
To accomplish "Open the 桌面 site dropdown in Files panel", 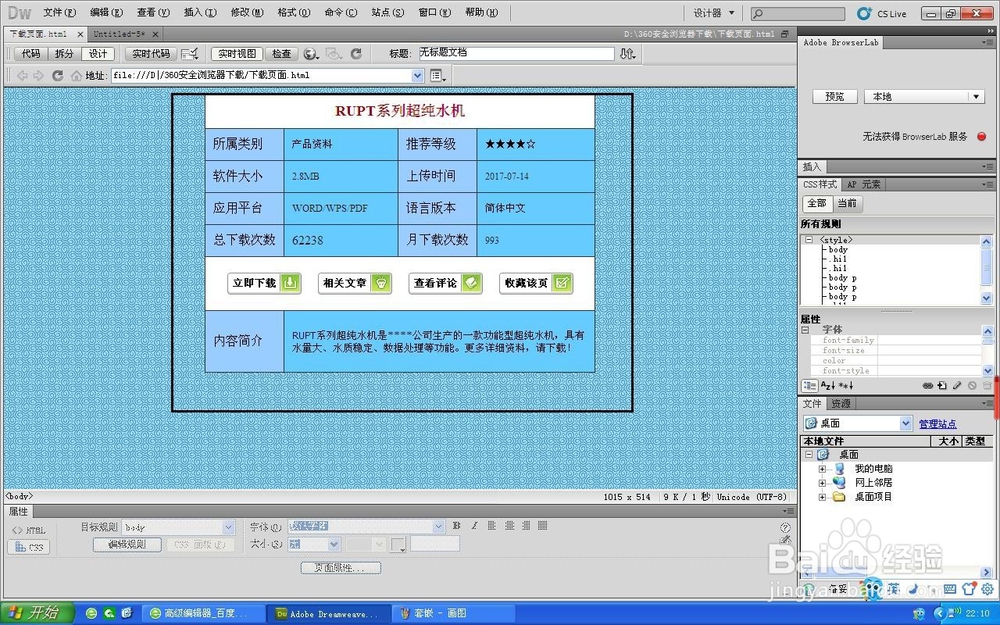I will pos(905,422).
